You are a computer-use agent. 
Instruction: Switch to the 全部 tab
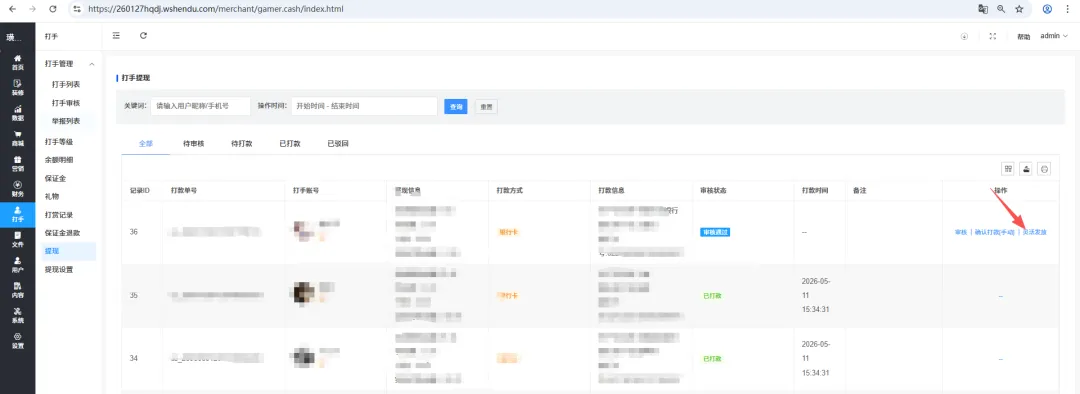tap(145, 144)
